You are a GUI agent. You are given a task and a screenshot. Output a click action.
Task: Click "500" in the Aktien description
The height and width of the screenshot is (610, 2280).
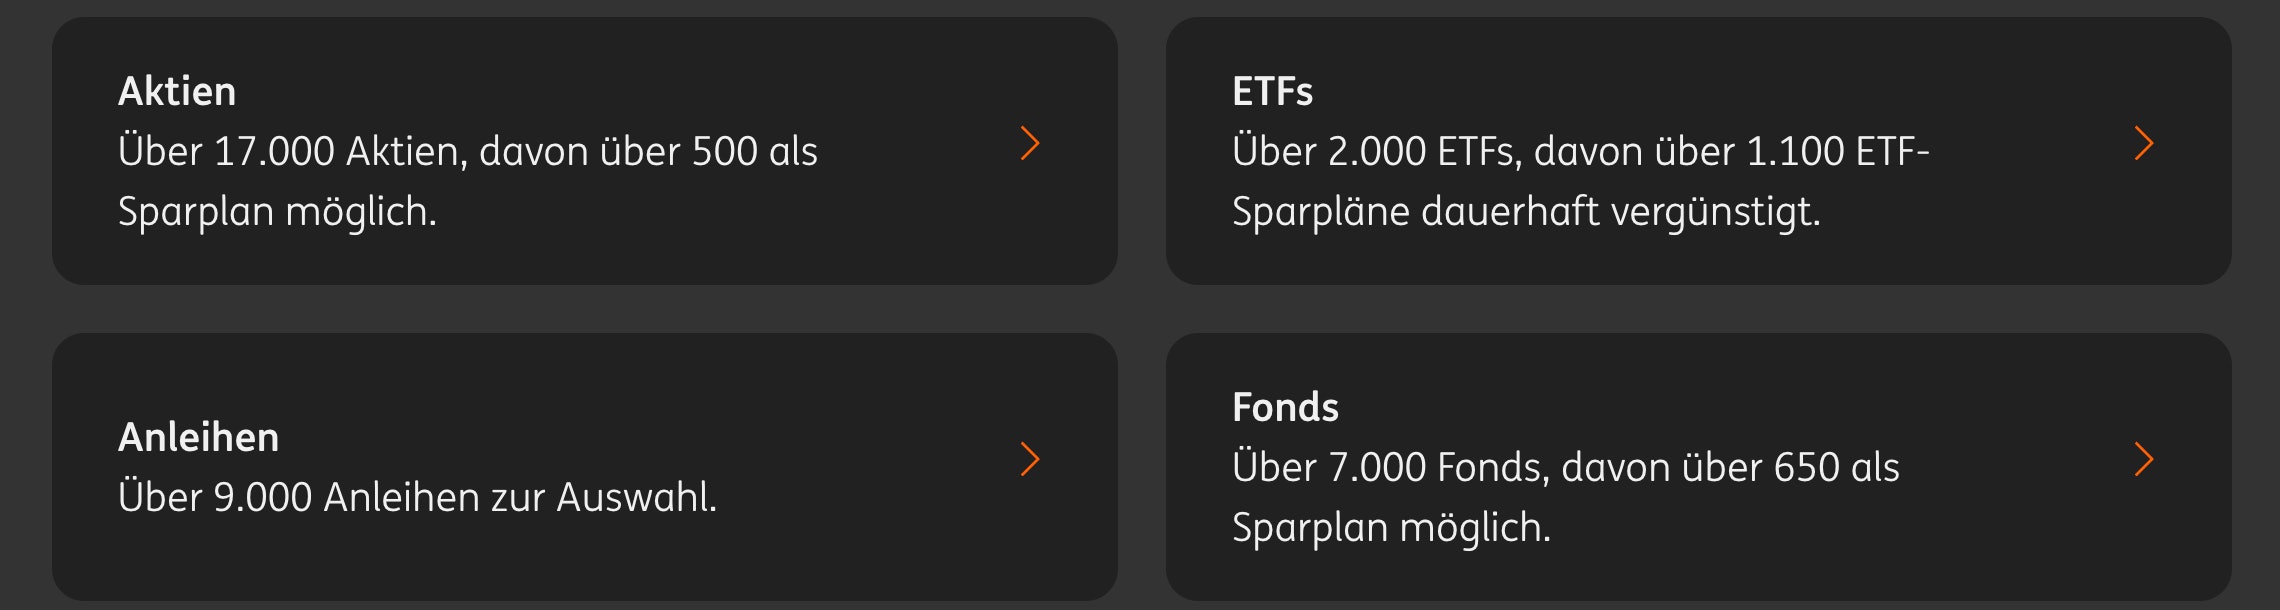(725, 152)
